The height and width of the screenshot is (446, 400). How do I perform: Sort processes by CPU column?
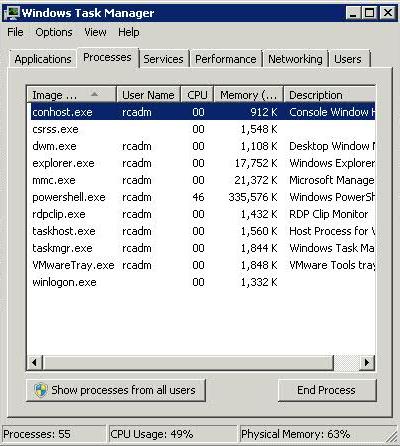tap(197, 95)
